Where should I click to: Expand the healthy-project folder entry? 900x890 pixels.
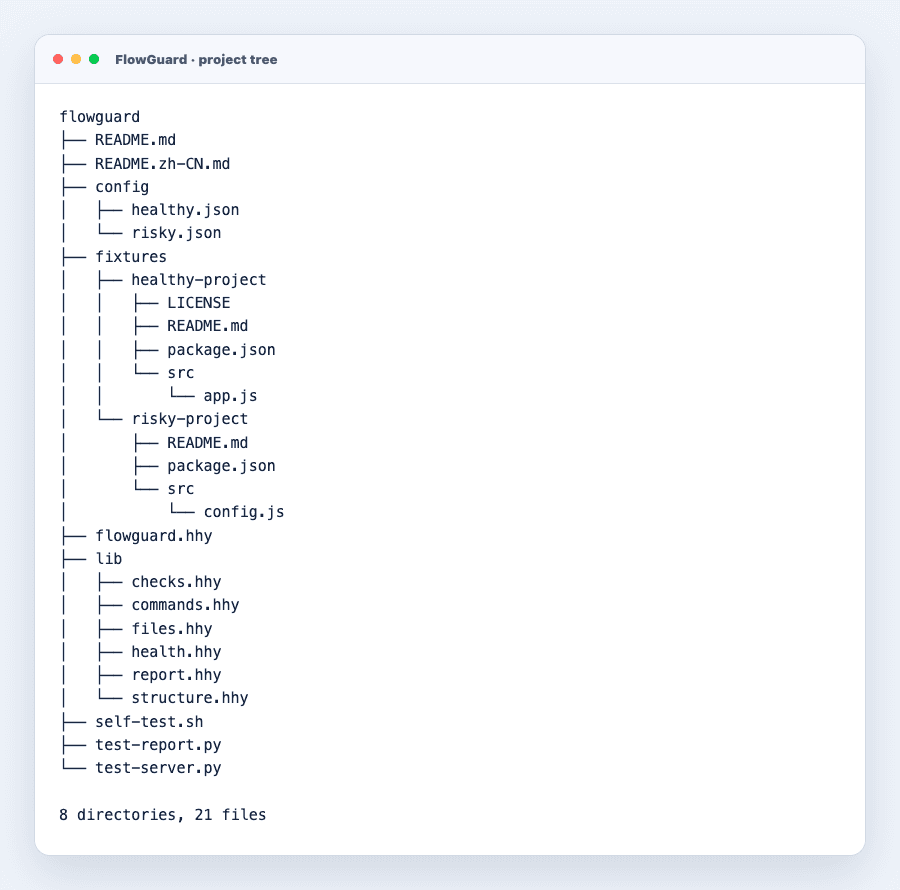click(199, 280)
